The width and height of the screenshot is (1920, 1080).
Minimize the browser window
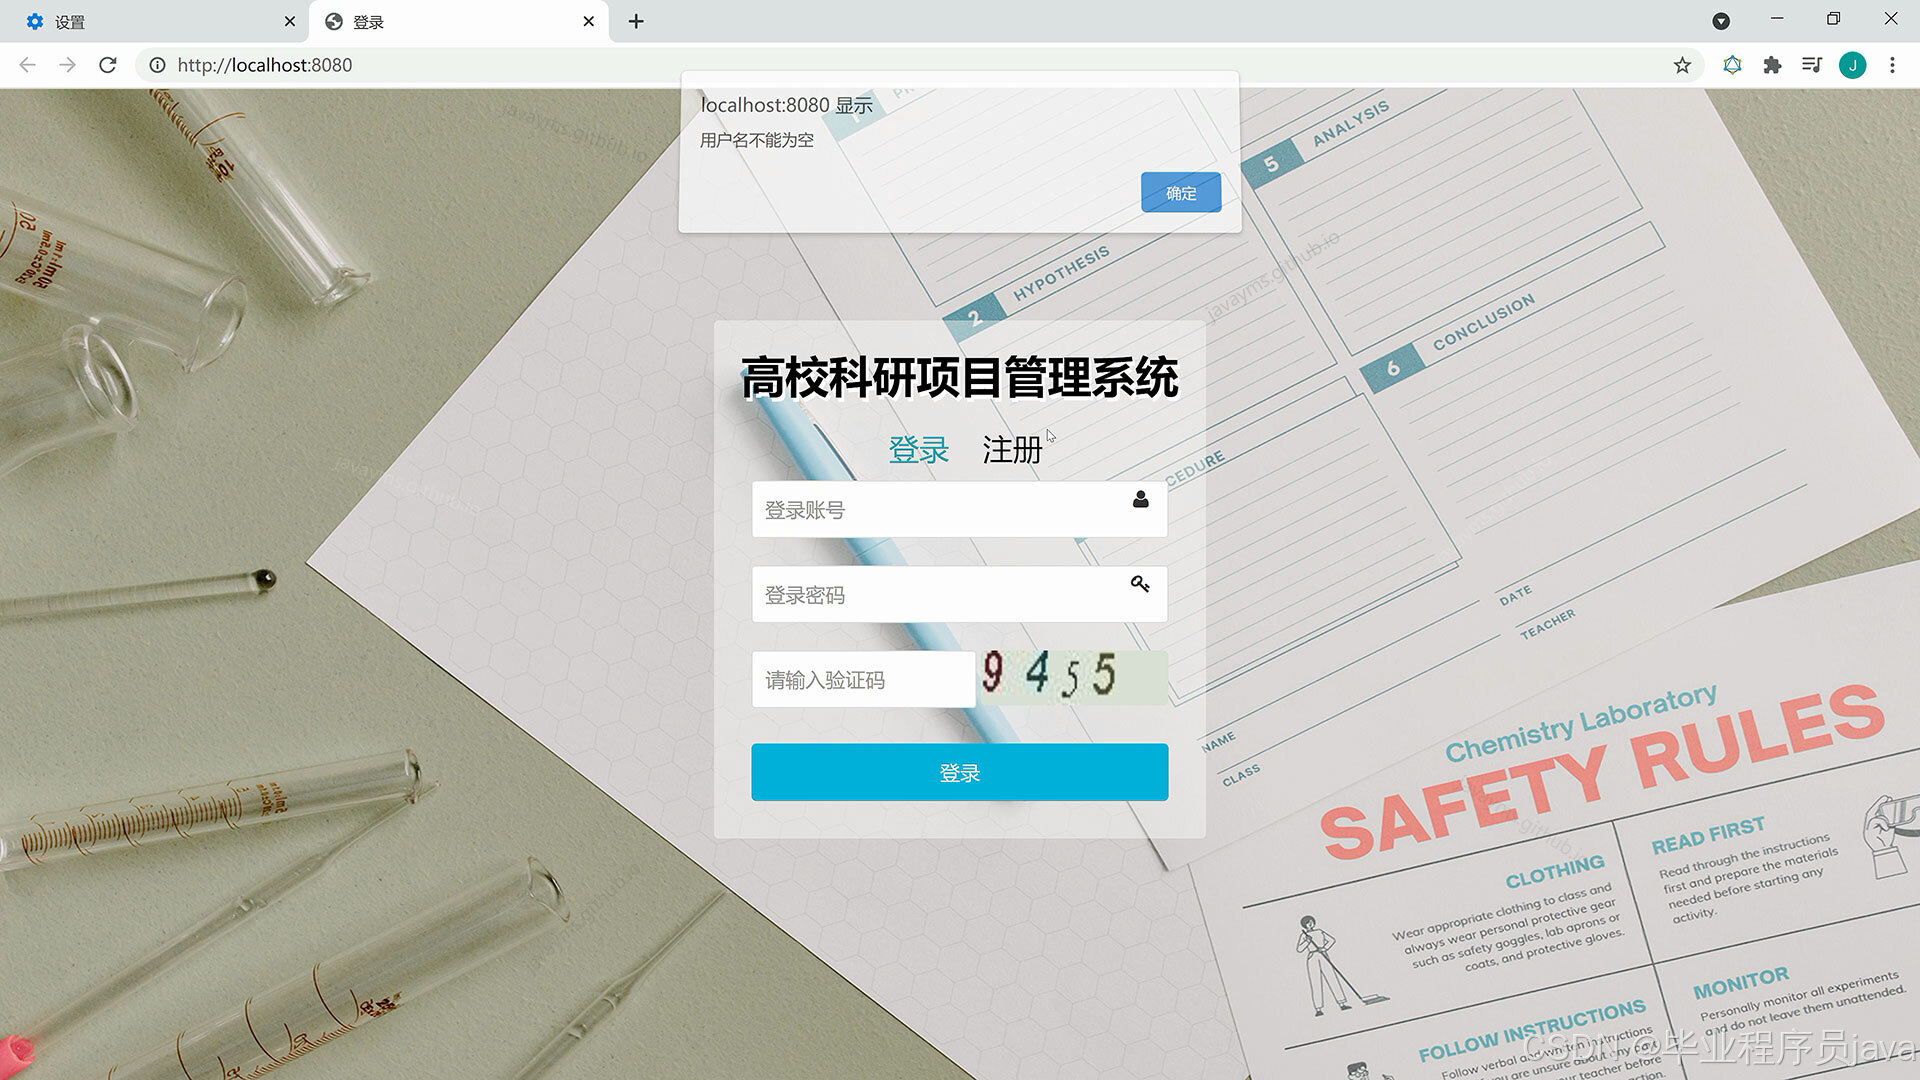[1777, 19]
